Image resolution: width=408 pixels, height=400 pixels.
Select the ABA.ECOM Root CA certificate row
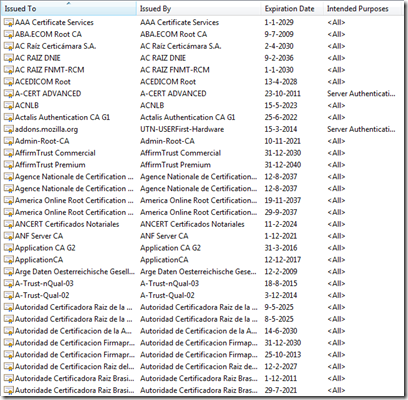pyautogui.click(x=203, y=34)
